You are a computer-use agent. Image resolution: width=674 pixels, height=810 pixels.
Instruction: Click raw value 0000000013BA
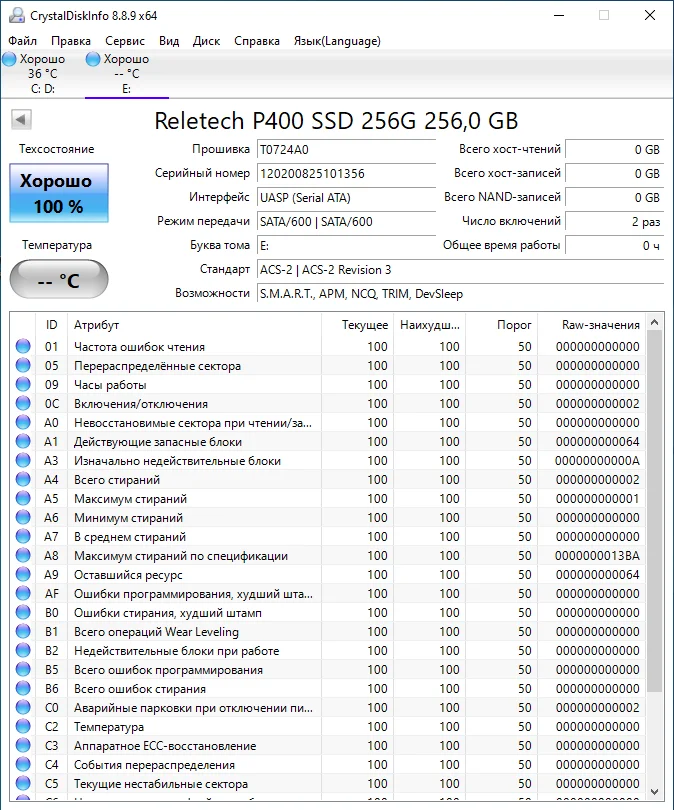click(x=597, y=556)
